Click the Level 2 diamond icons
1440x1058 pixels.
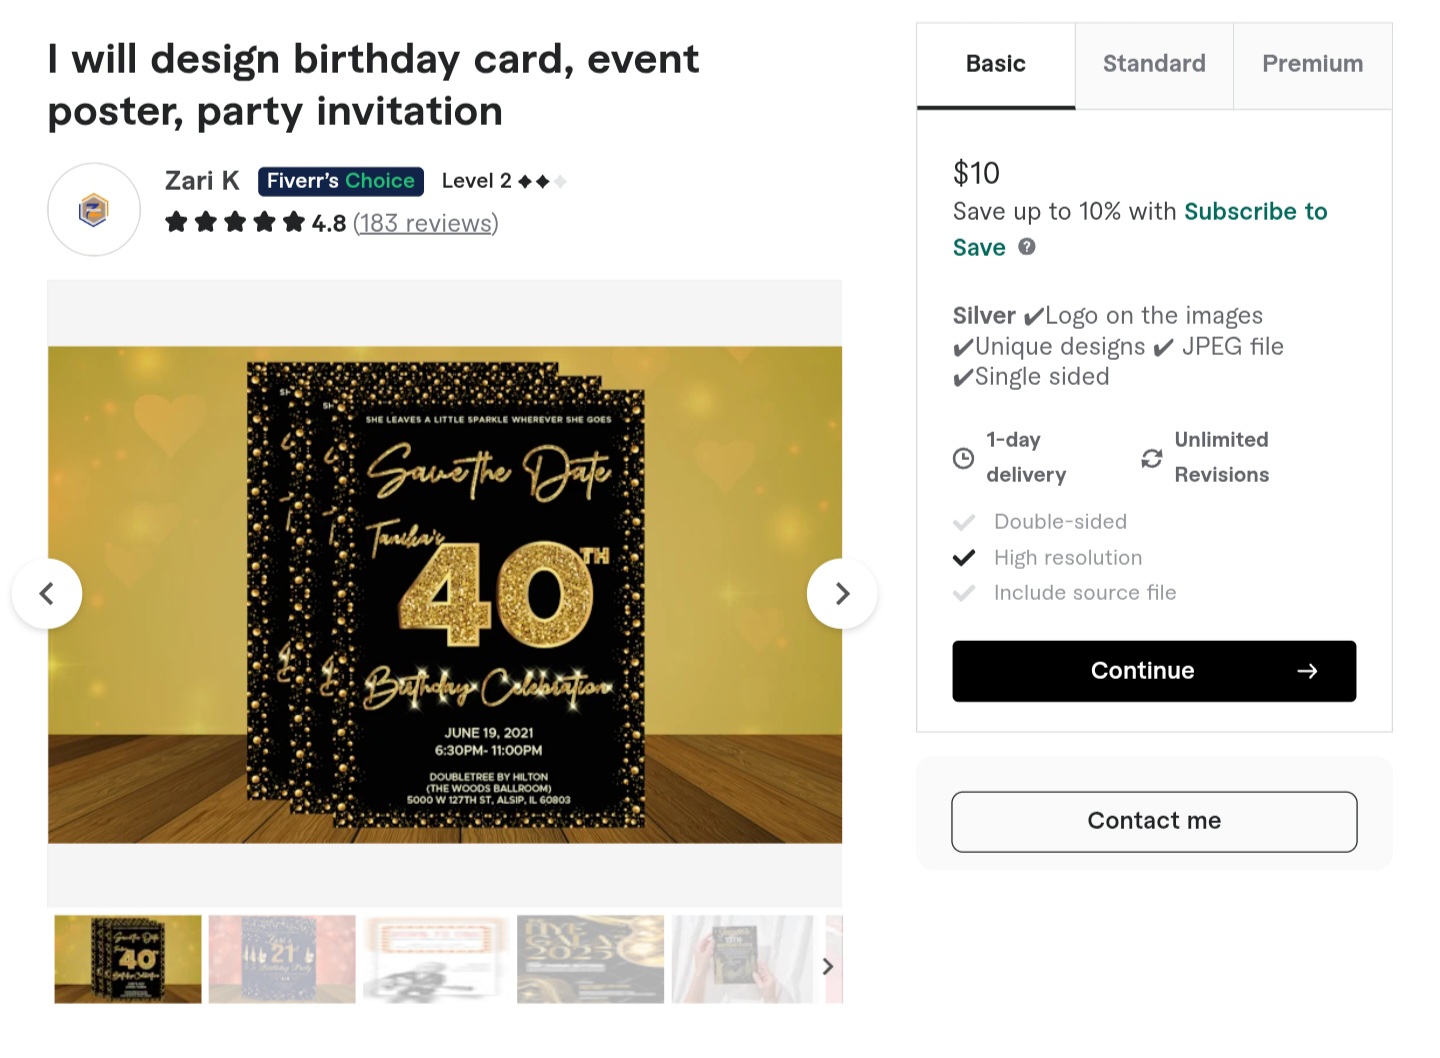(541, 181)
